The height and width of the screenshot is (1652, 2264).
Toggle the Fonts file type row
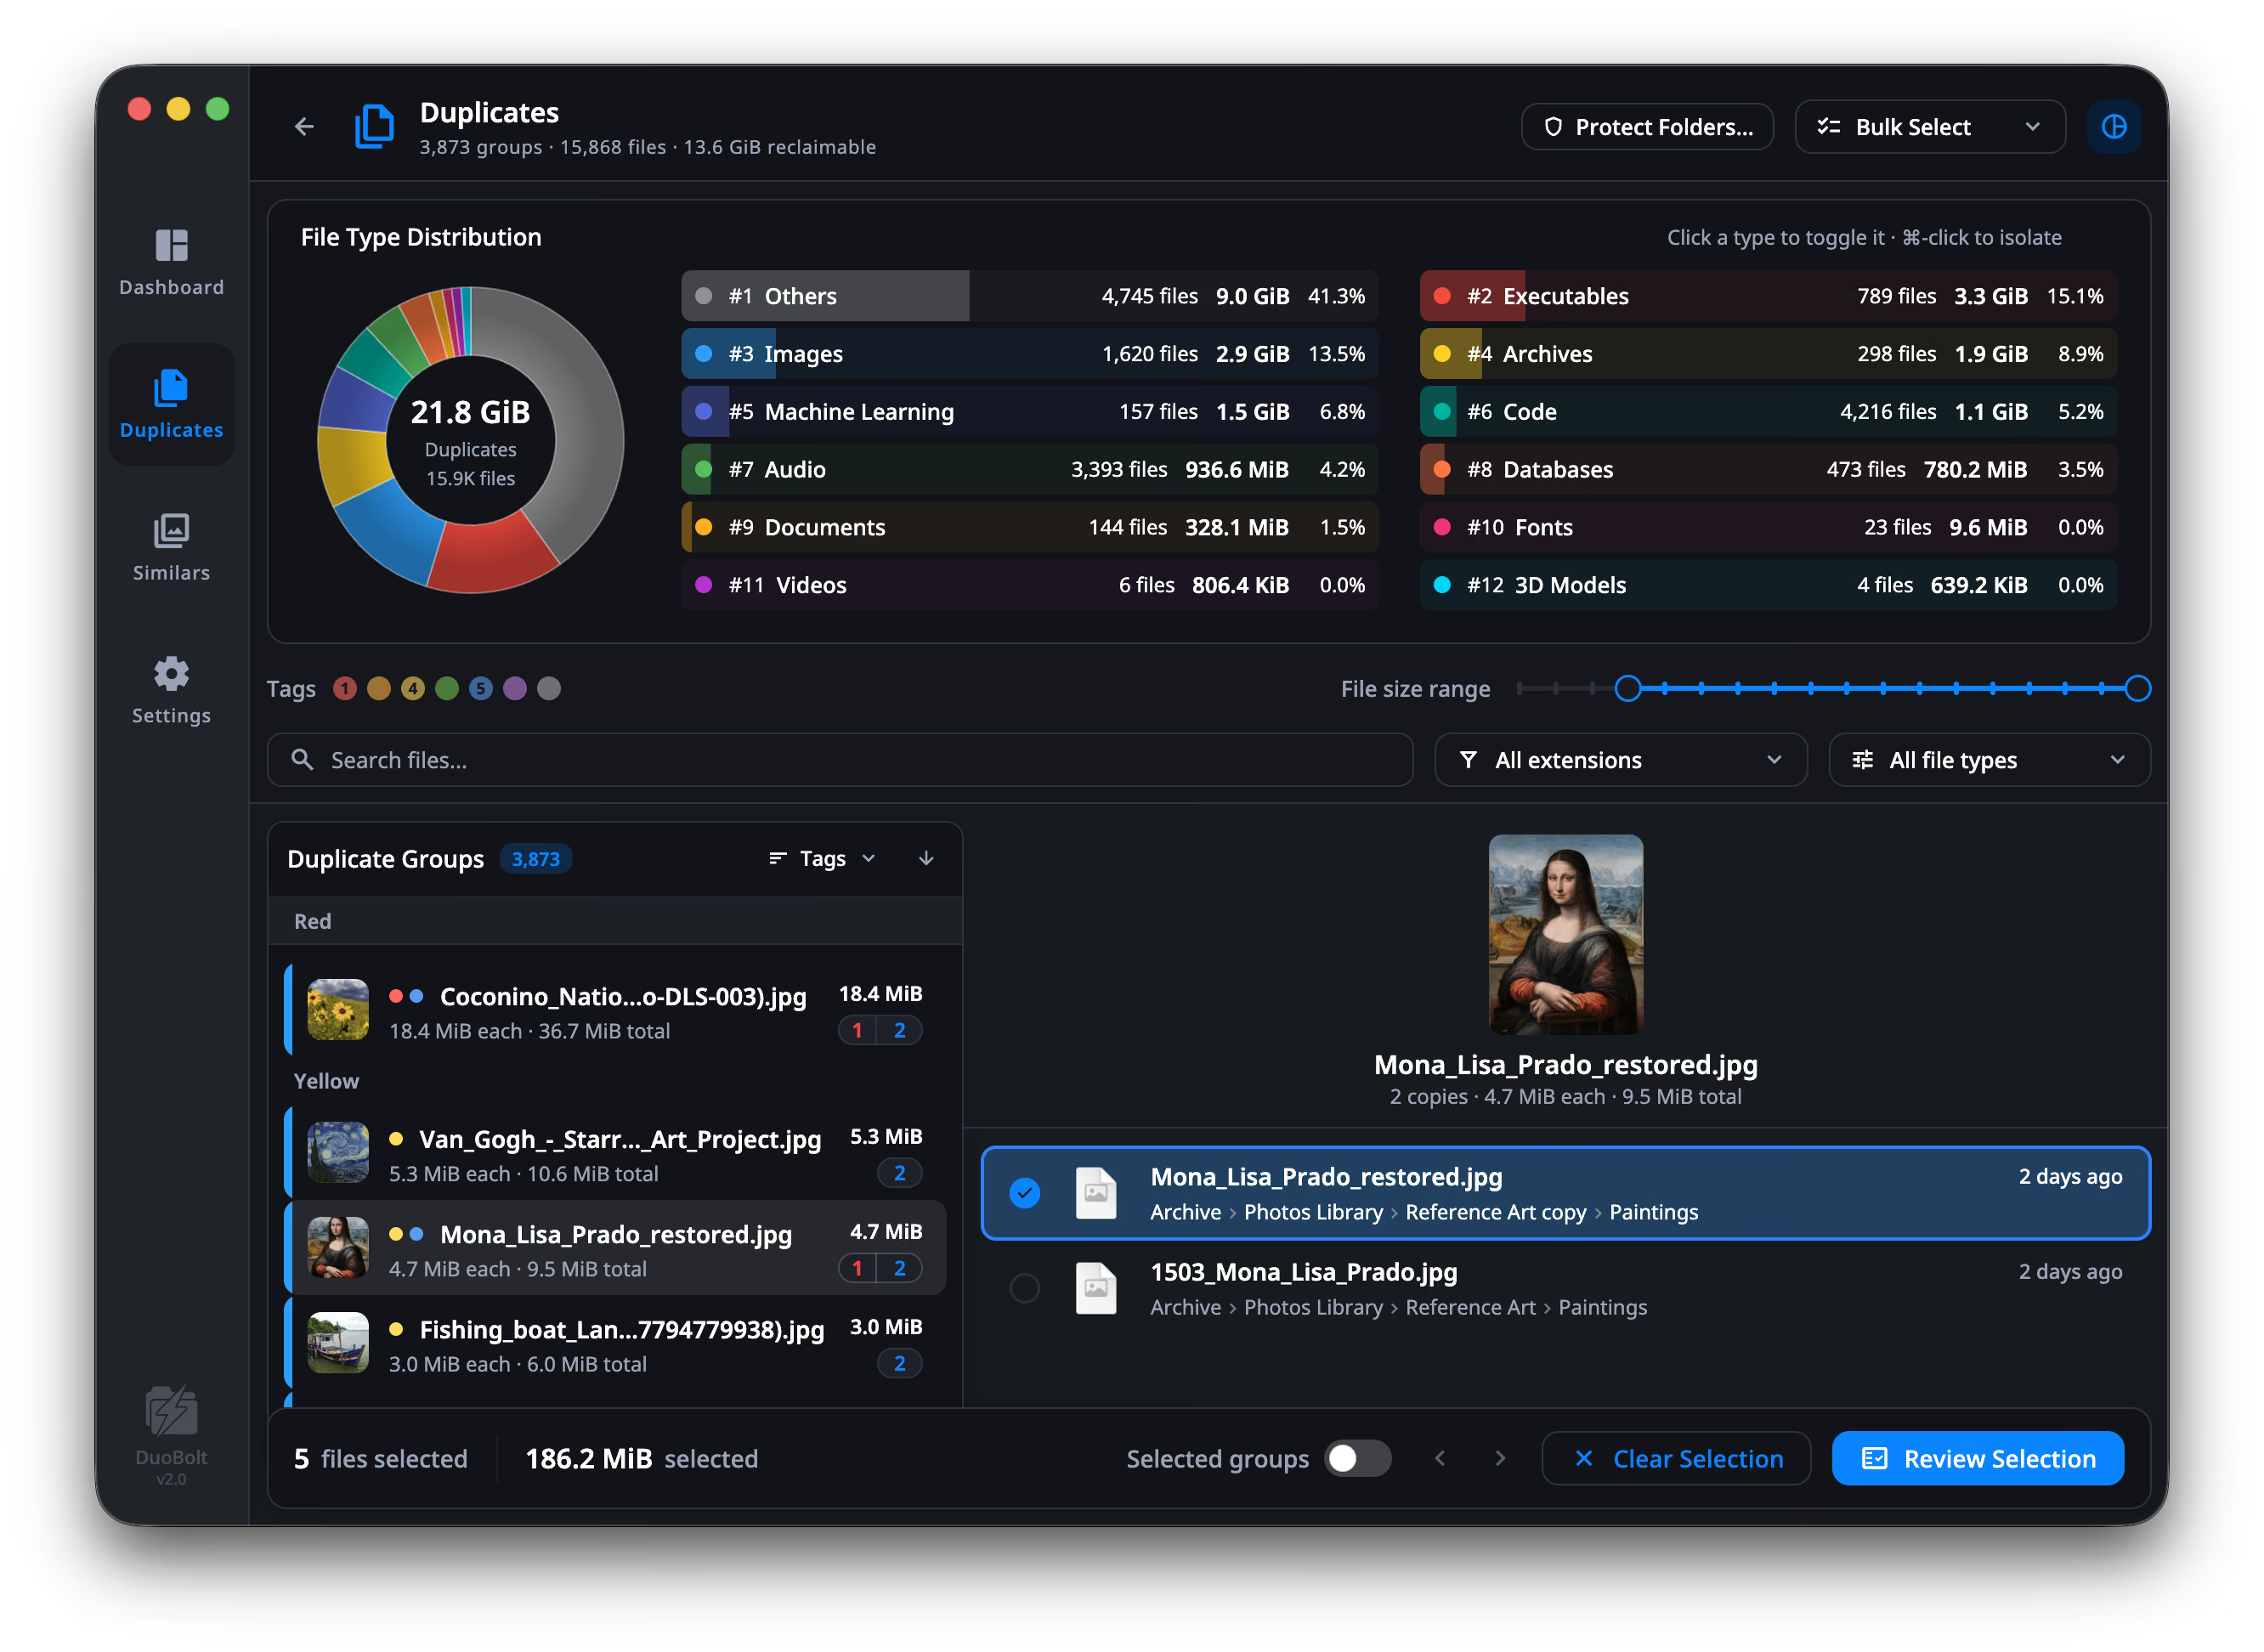coord(1768,527)
